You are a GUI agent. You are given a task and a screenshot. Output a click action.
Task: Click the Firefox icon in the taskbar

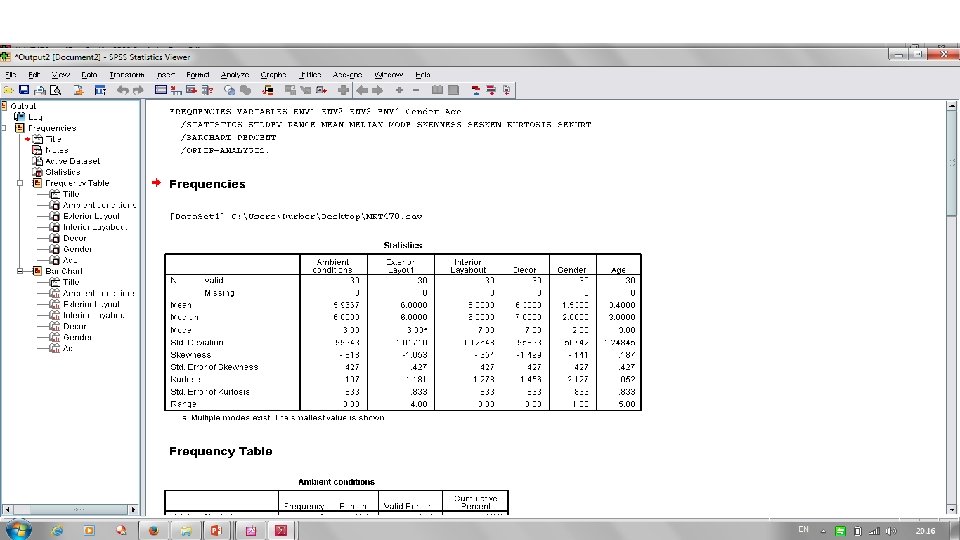pyautogui.click(x=153, y=530)
